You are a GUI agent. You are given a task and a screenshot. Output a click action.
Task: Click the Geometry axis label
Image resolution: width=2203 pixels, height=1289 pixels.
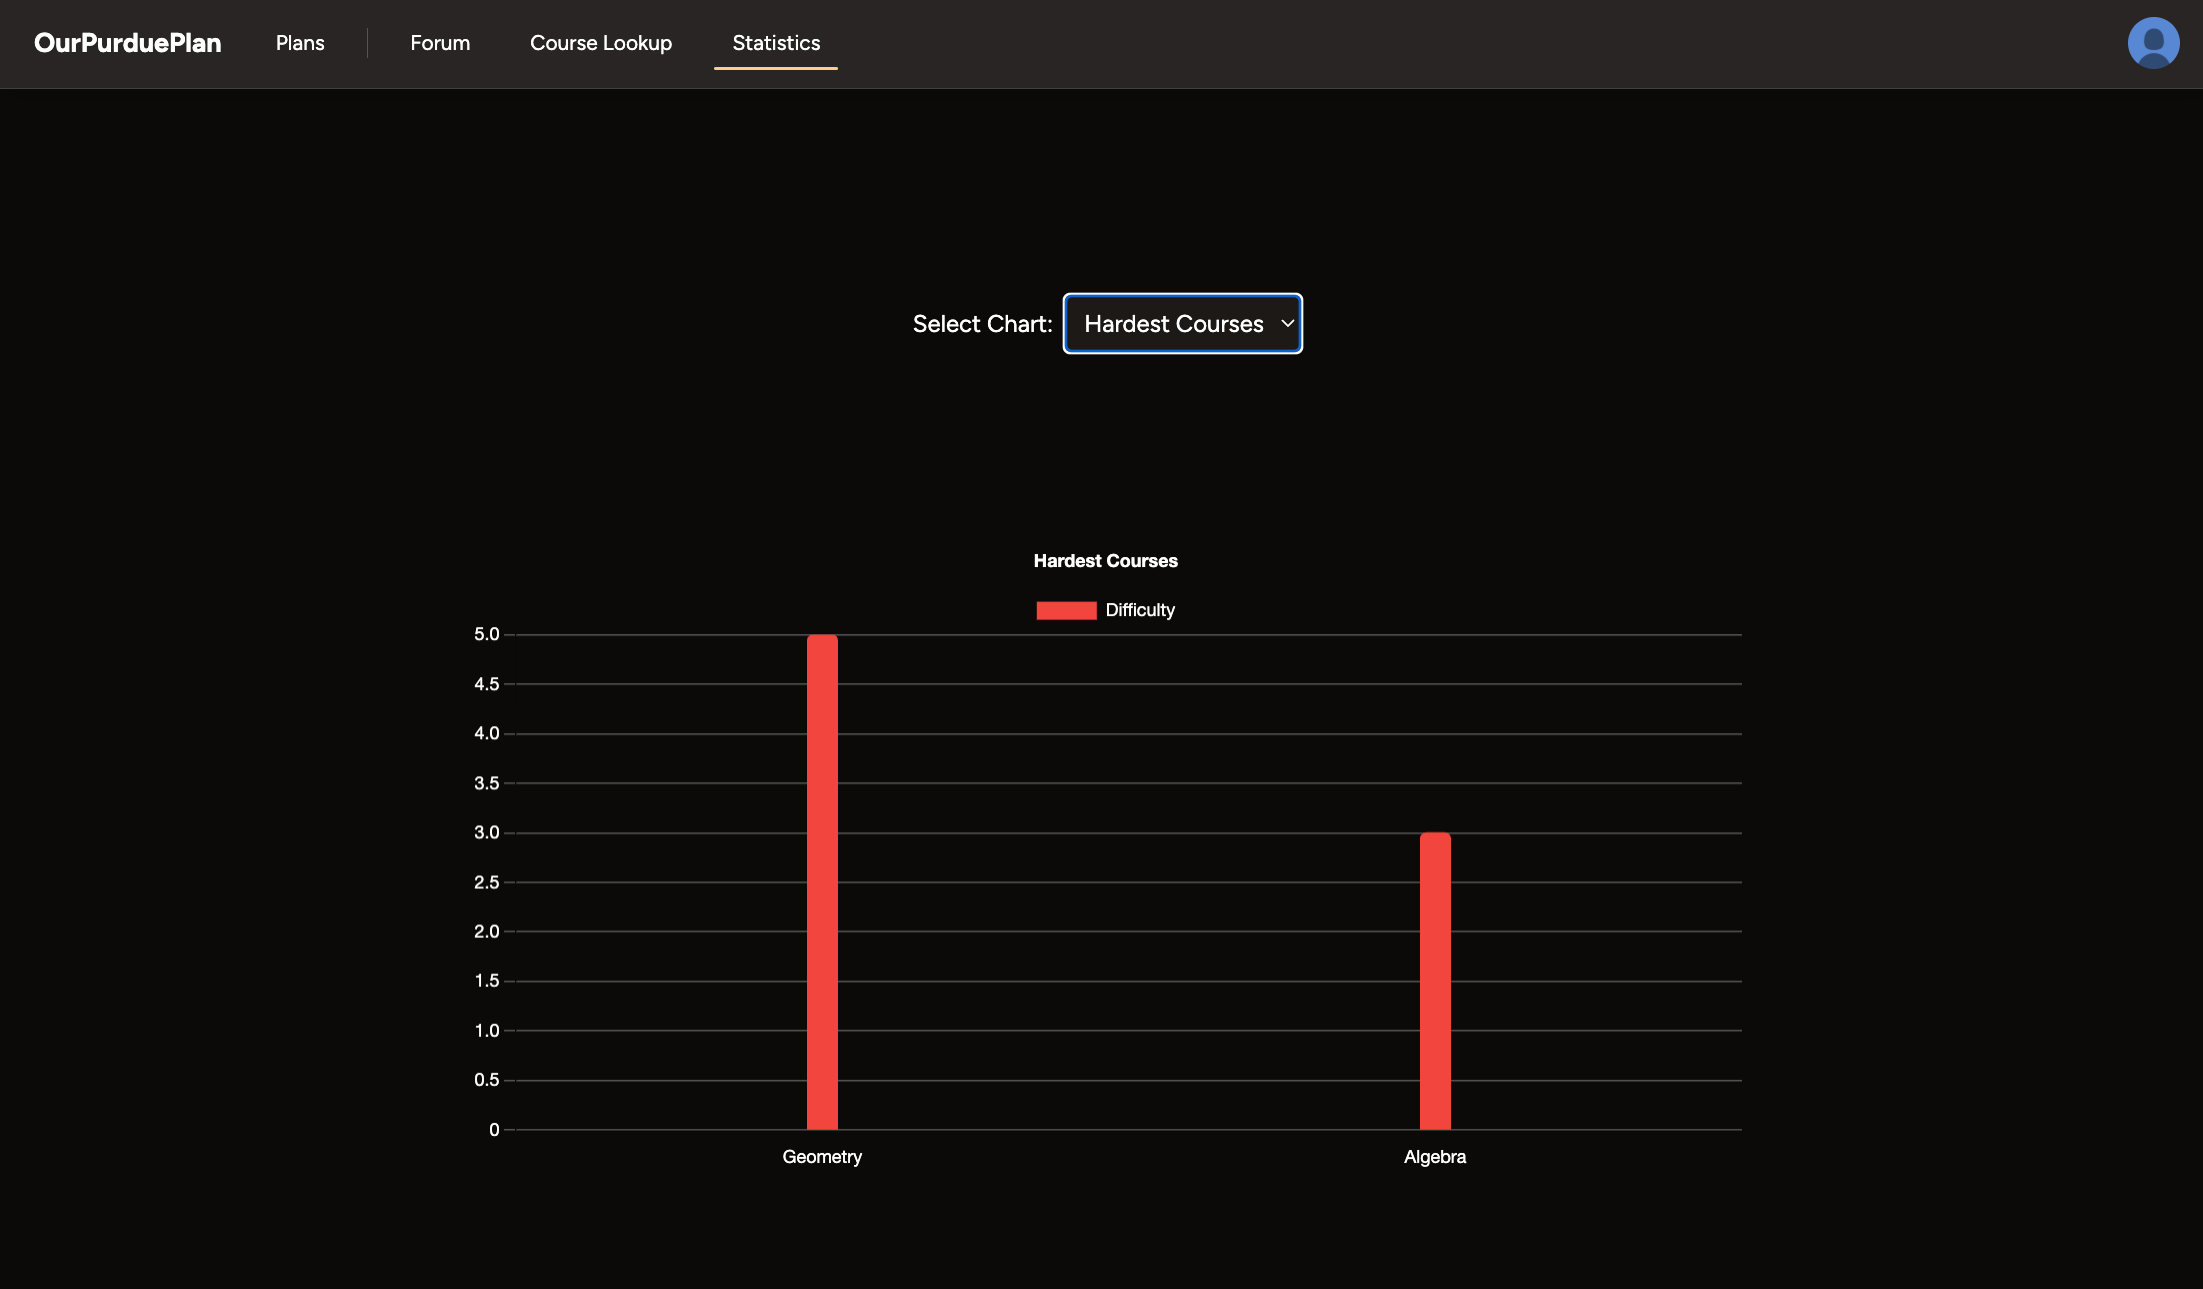tap(822, 1157)
